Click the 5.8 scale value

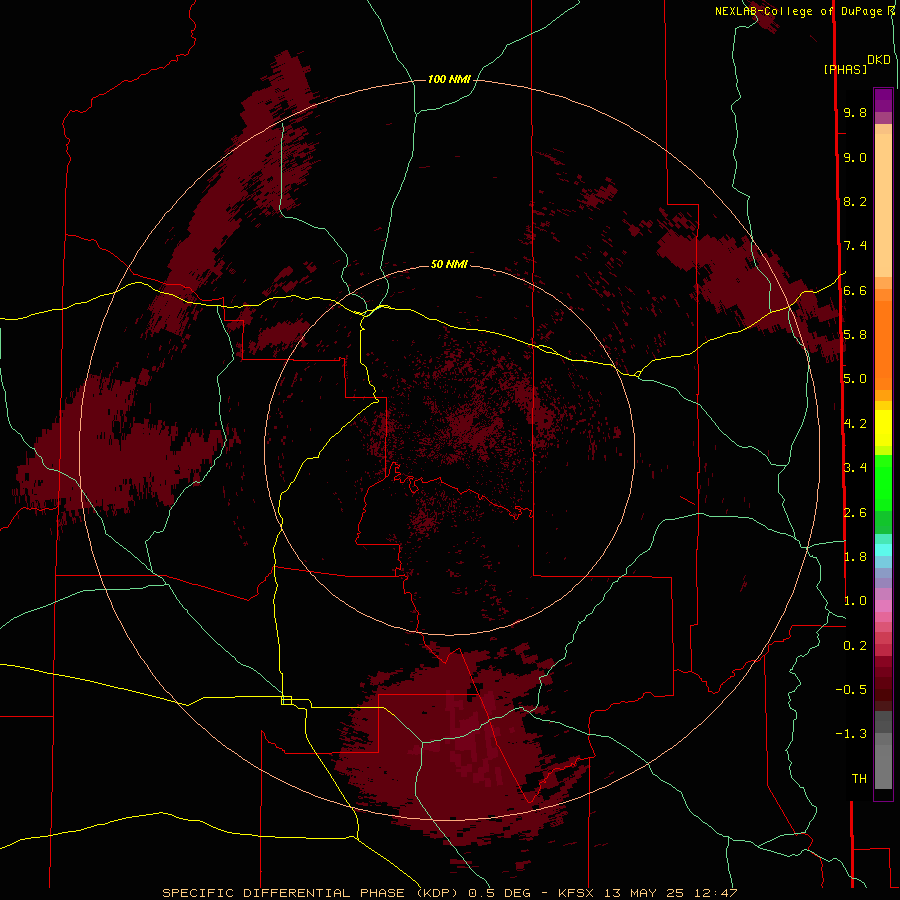click(855, 335)
